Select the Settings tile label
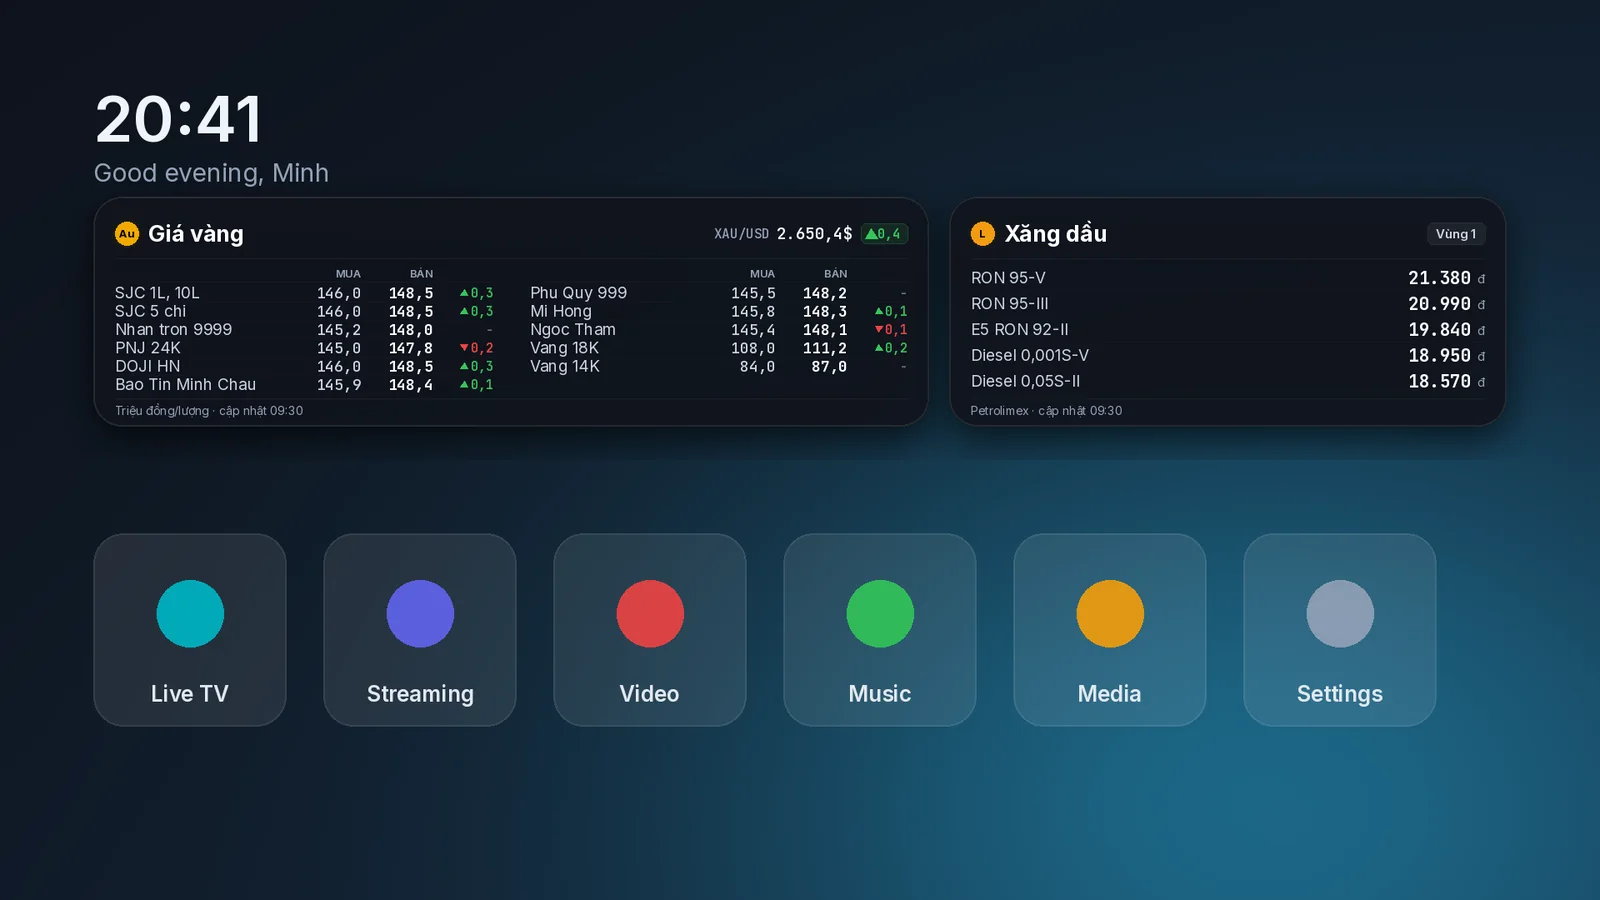This screenshot has width=1600, height=900. [x=1340, y=694]
